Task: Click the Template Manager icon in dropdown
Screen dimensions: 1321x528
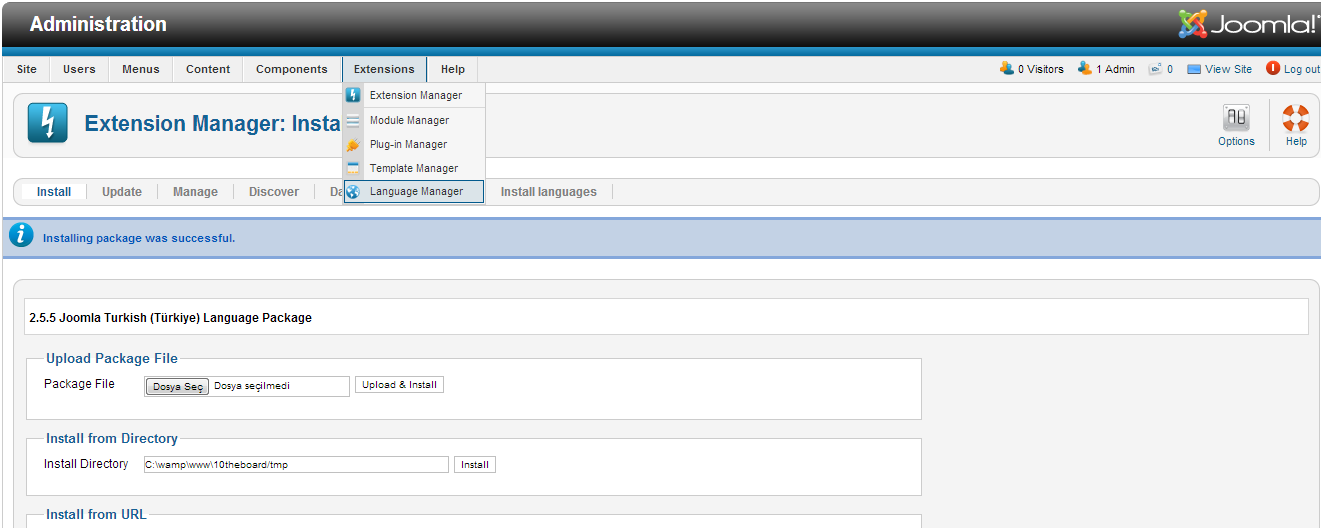Action: pyautogui.click(x=353, y=168)
